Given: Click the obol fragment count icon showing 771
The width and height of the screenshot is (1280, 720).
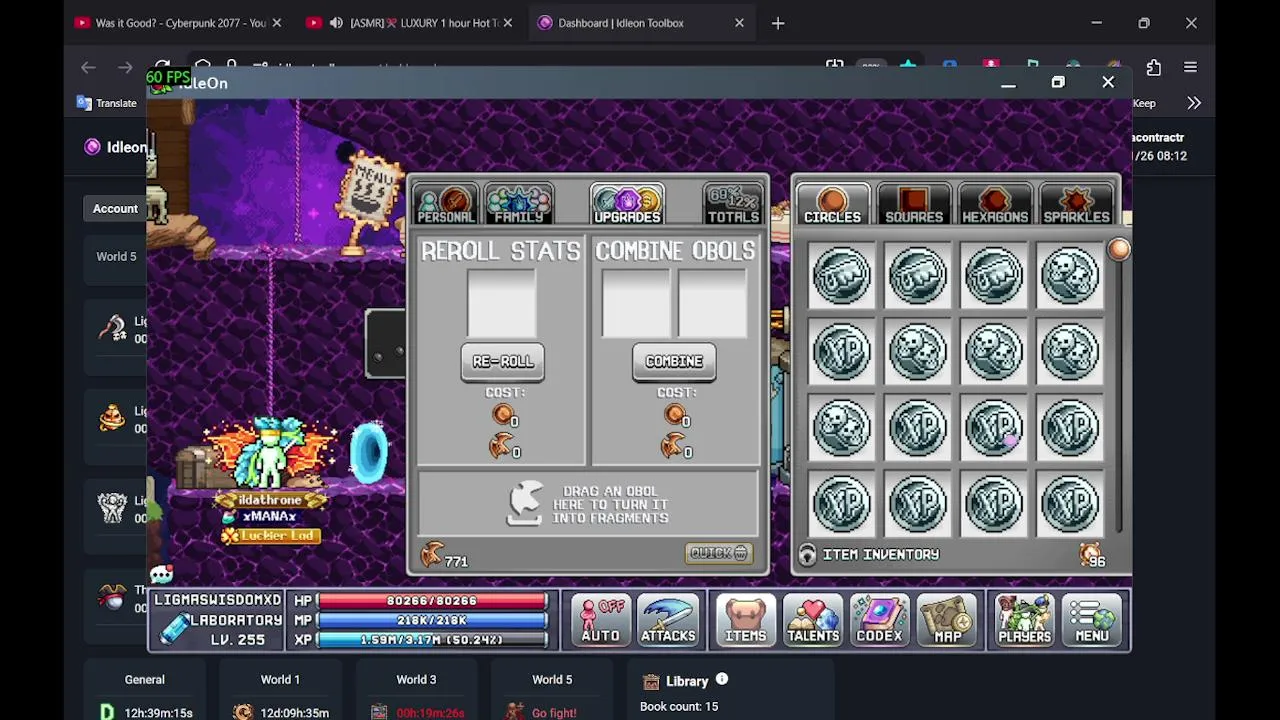Looking at the screenshot, I should [432, 555].
